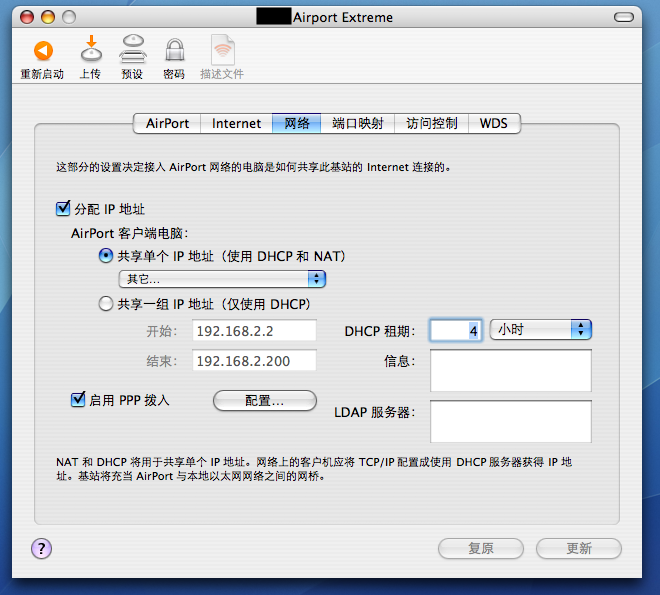This screenshot has height=595, width=660.
Task: Click the 描述文件 profile toolbar icon
Action: click(x=222, y=49)
